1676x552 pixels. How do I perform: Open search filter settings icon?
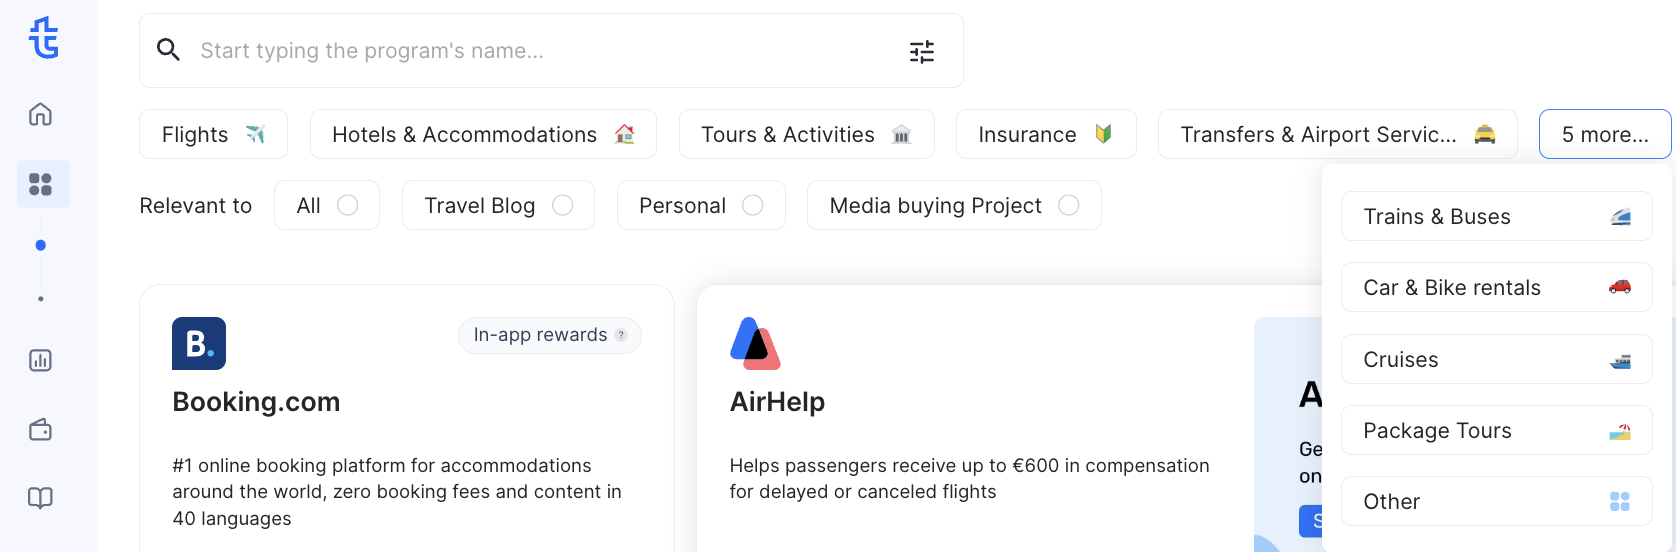922,52
